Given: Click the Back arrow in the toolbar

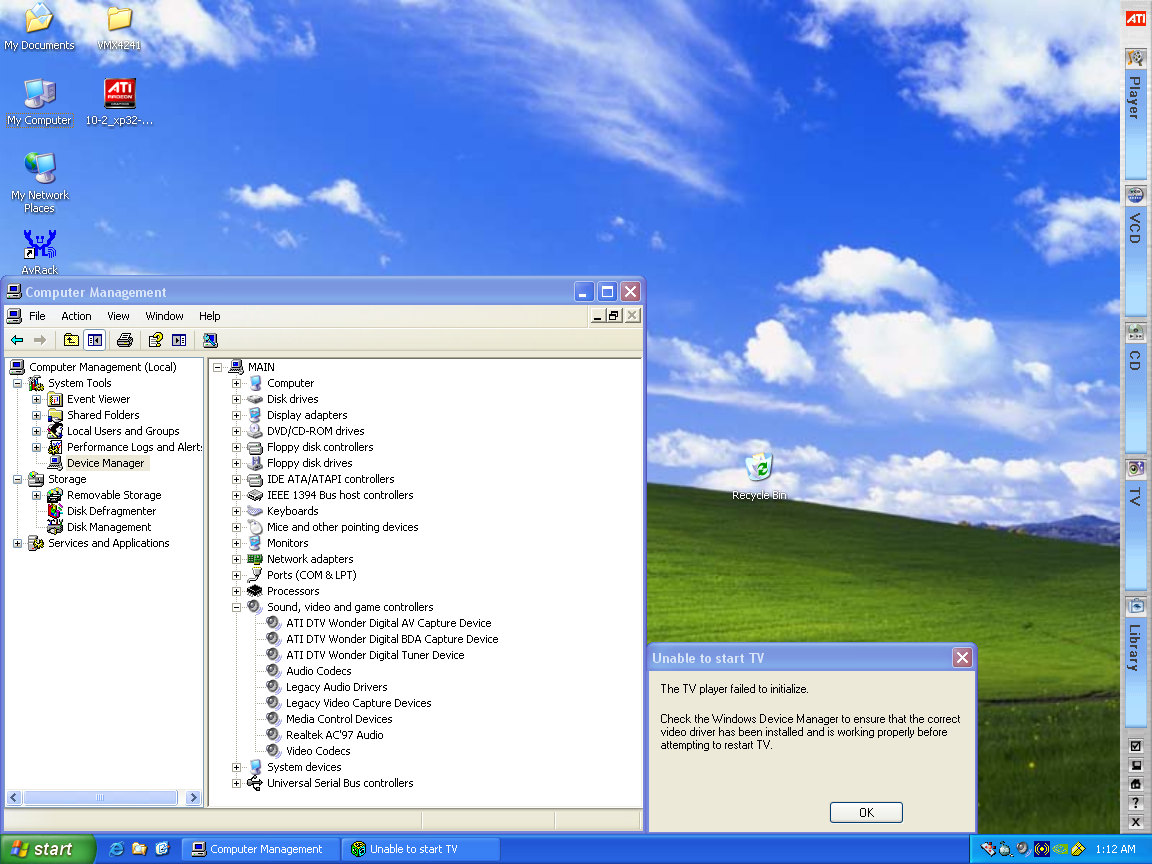Looking at the screenshot, I should (x=17, y=340).
